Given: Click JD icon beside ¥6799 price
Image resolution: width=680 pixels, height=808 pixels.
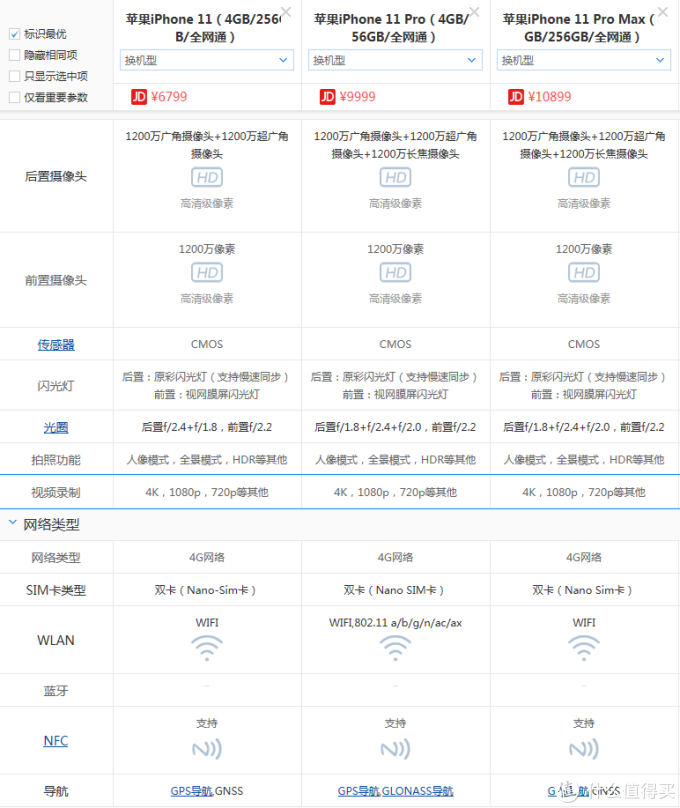Looking at the screenshot, I should 139,97.
